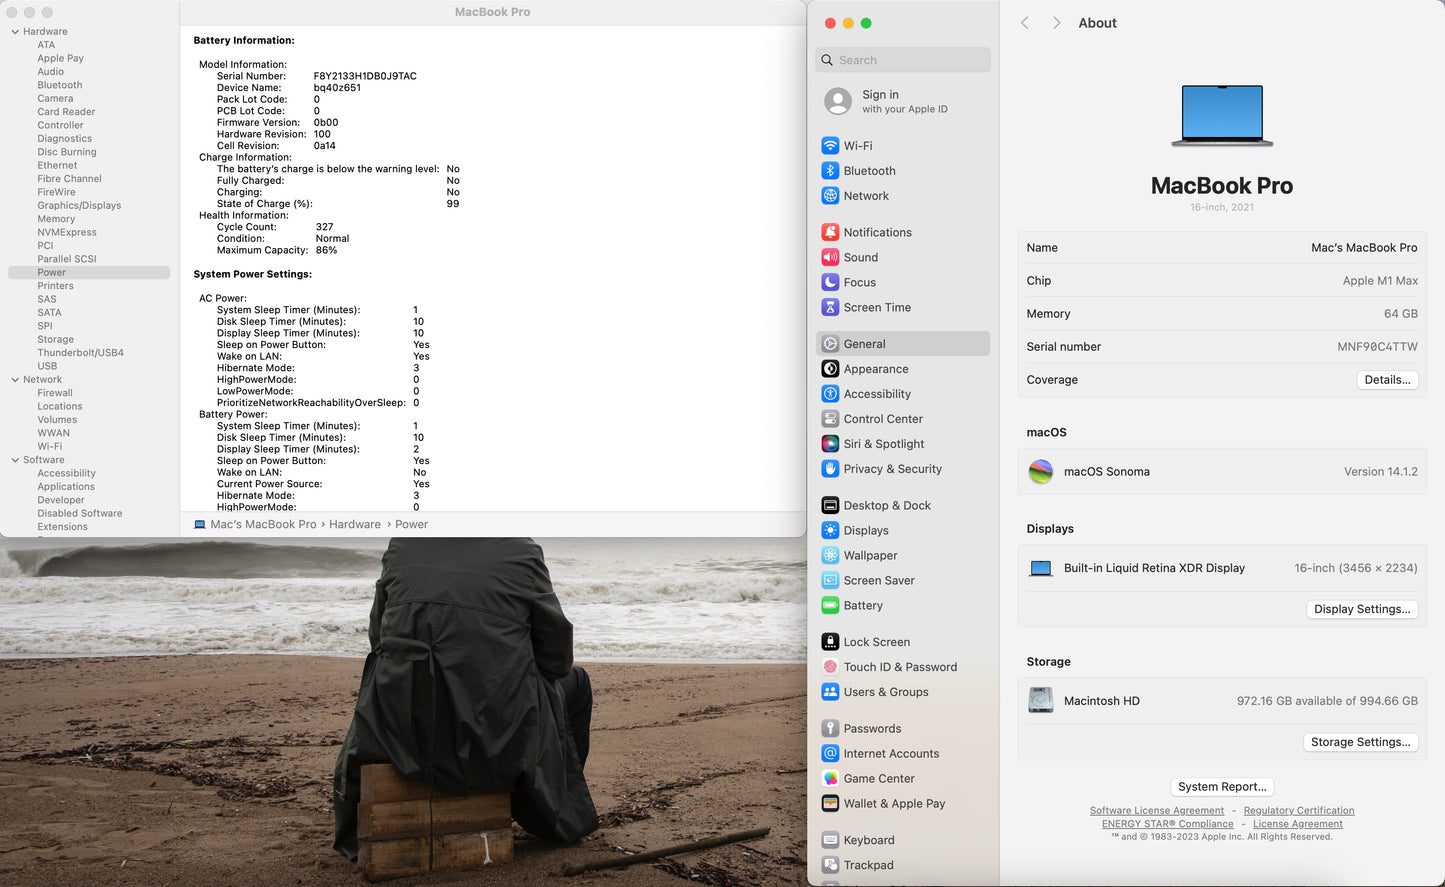This screenshot has width=1445, height=887.
Task: Select Graphics/Displays in System Information
Action: (x=79, y=206)
